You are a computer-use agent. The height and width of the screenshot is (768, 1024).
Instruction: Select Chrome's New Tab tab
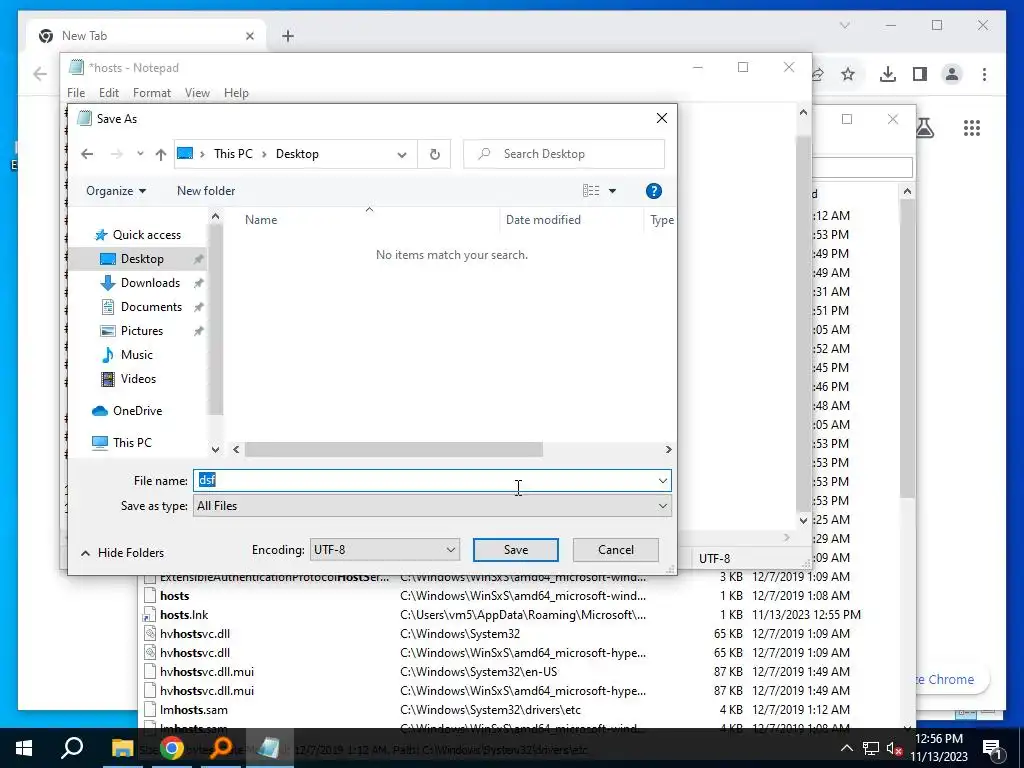tap(146, 36)
